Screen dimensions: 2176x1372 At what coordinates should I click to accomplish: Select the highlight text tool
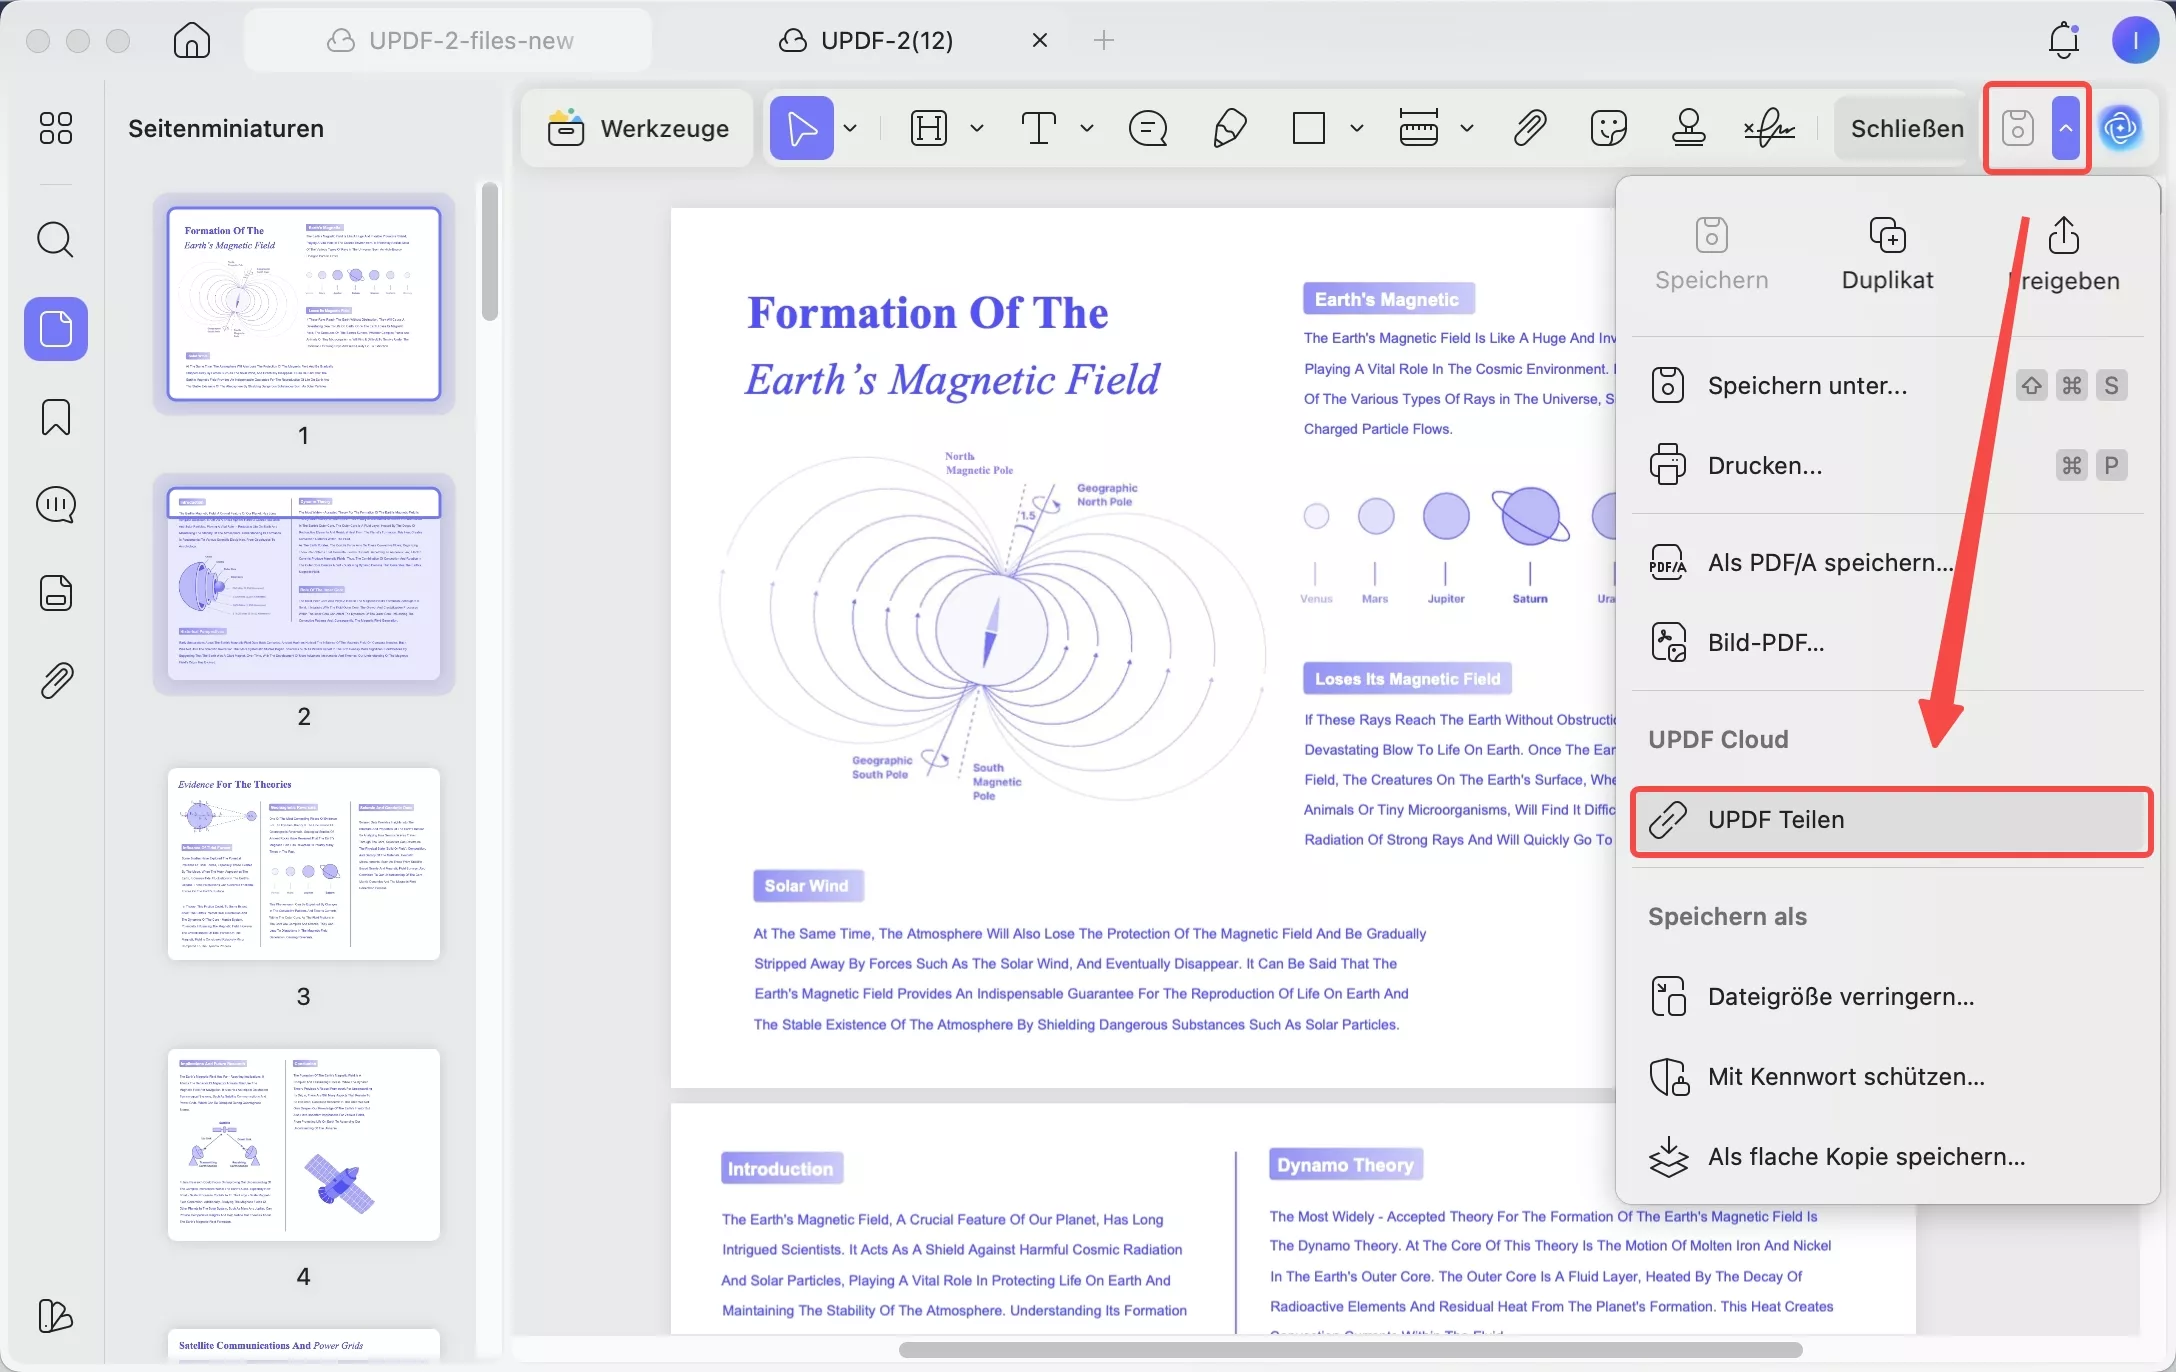tap(929, 128)
